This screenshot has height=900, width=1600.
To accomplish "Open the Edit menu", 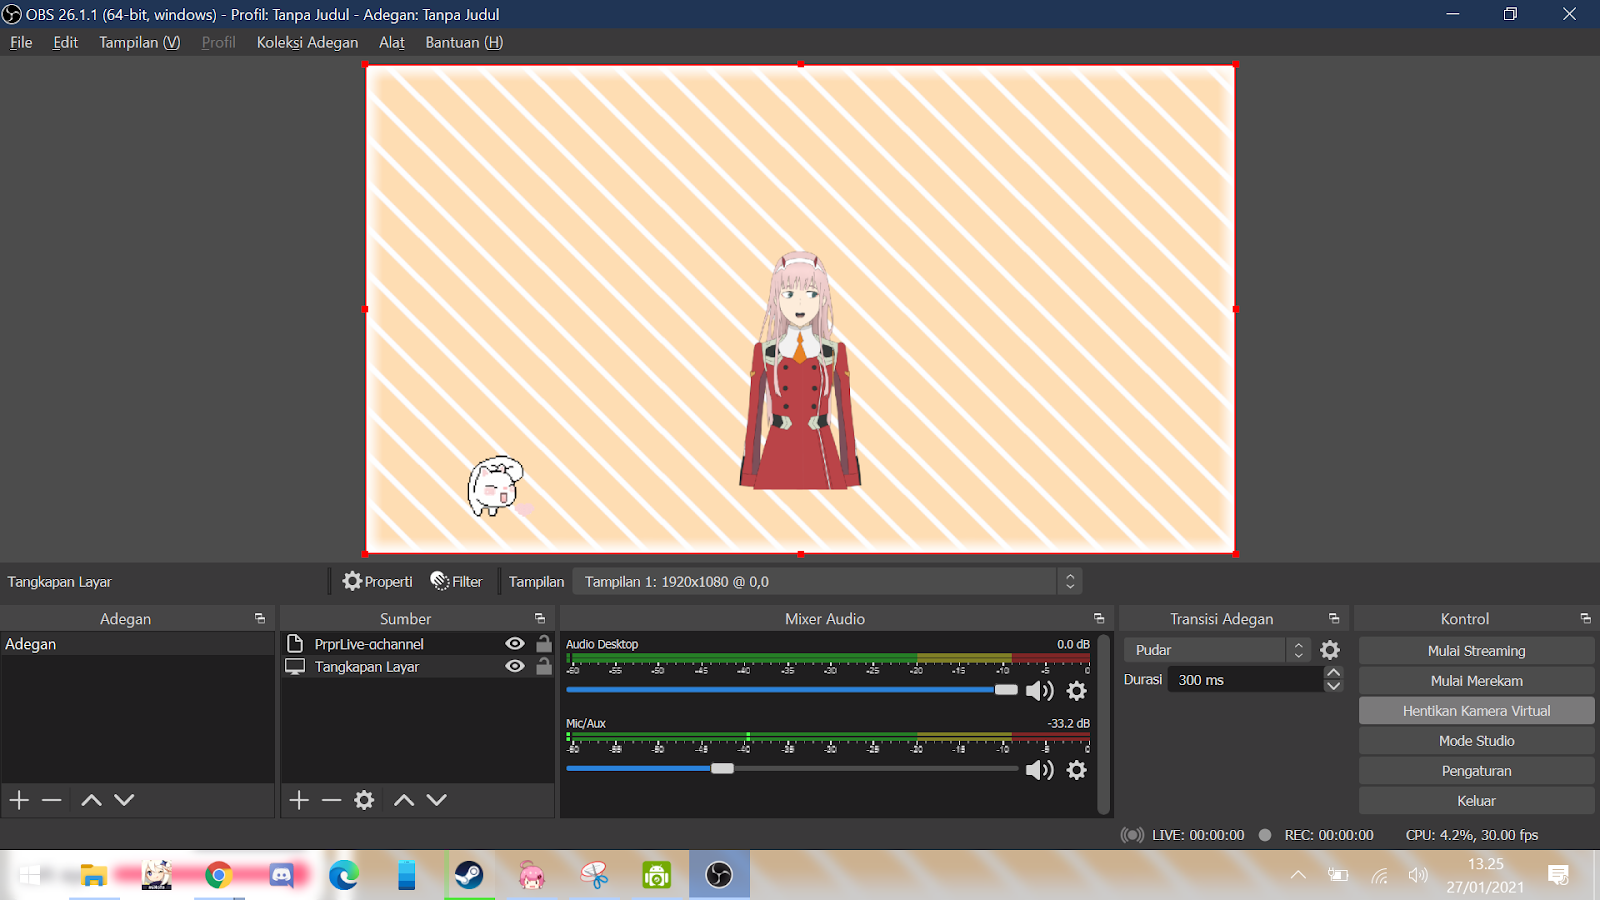I will [65, 42].
